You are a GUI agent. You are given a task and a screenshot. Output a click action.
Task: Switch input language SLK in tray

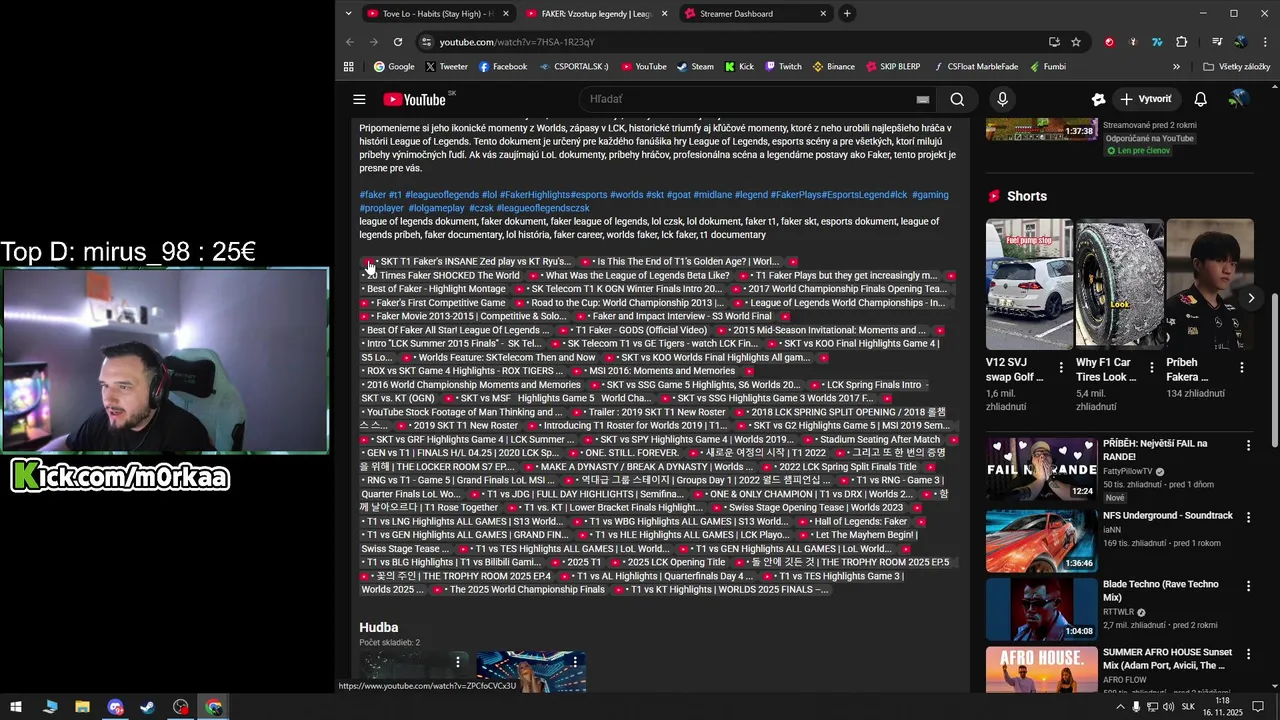coord(1189,707)
